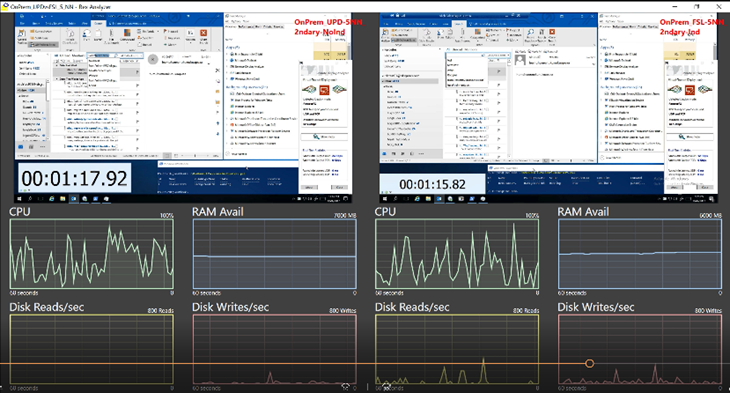Click left RAM Avail graph
Screen dimensions: 730x393
tap(275, 254)
